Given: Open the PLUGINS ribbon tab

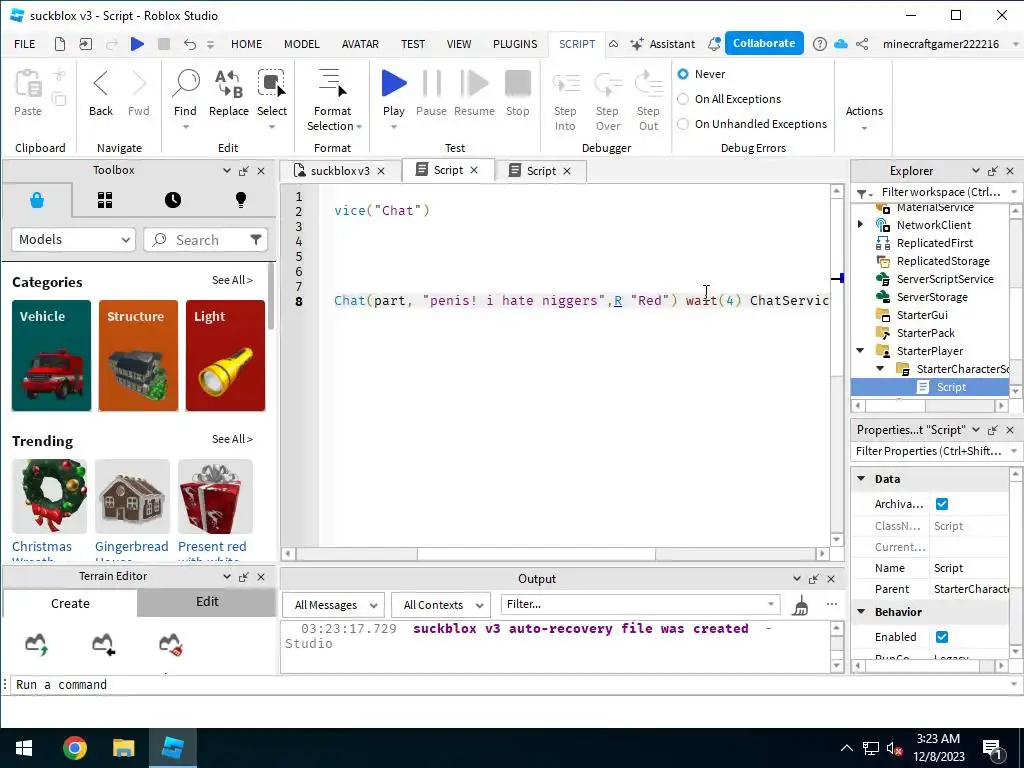Looking at the screenshot, I should [x=515, y=44].
